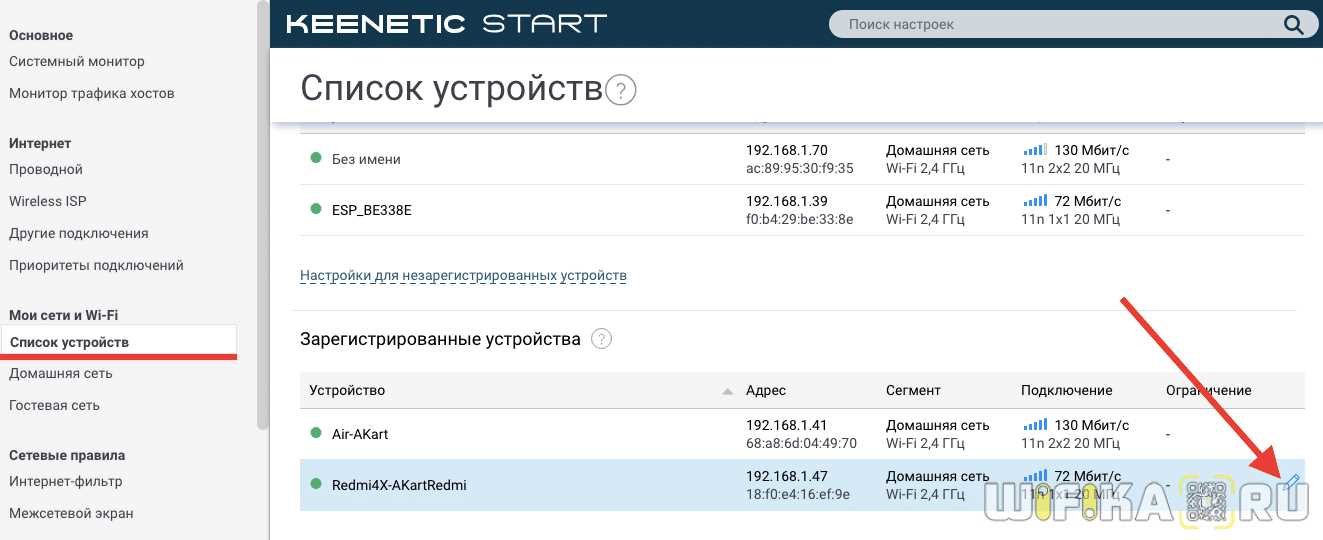Click MAC address 68:a8:6d:04:49:70
The image size is (1323, 540).
coord(801,443)
